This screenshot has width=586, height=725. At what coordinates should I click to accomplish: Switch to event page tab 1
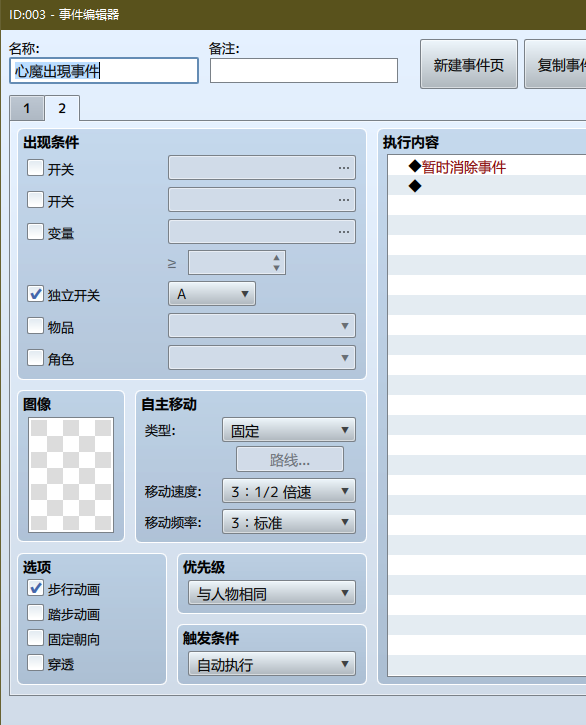click(27, 109)
